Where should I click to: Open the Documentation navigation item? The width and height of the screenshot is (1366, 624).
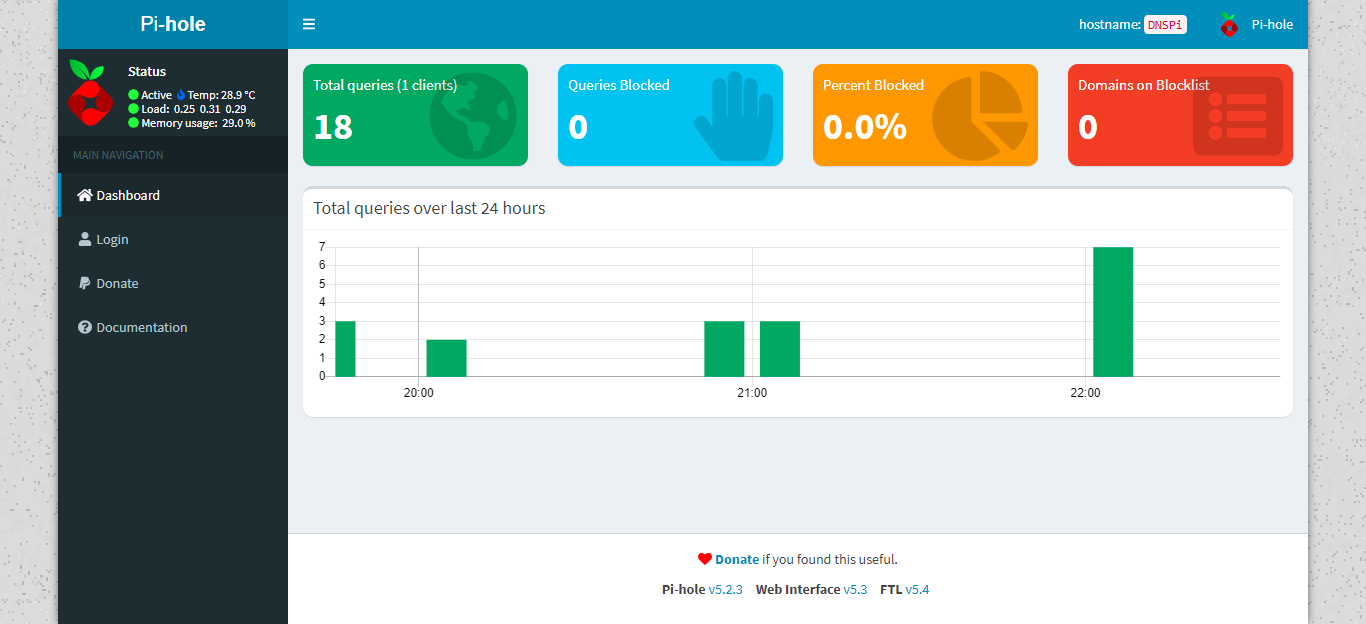(173, 327)
